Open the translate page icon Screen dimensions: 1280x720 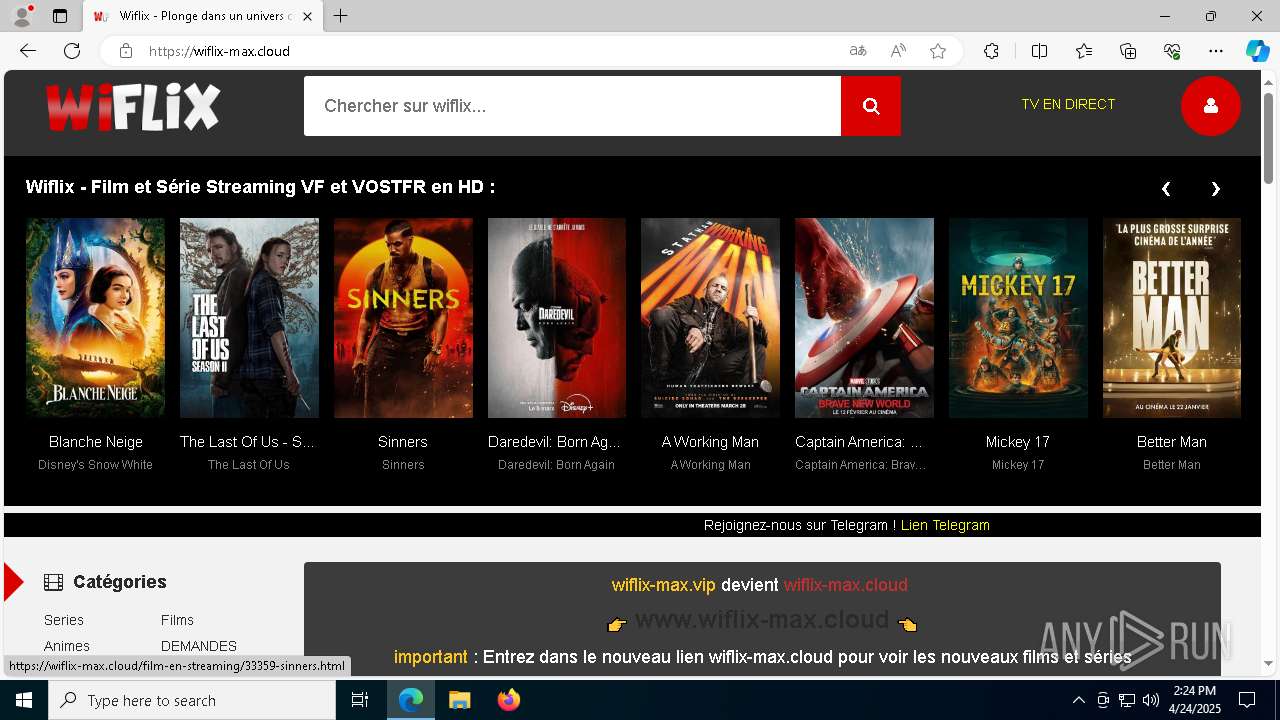pos(858,51)
